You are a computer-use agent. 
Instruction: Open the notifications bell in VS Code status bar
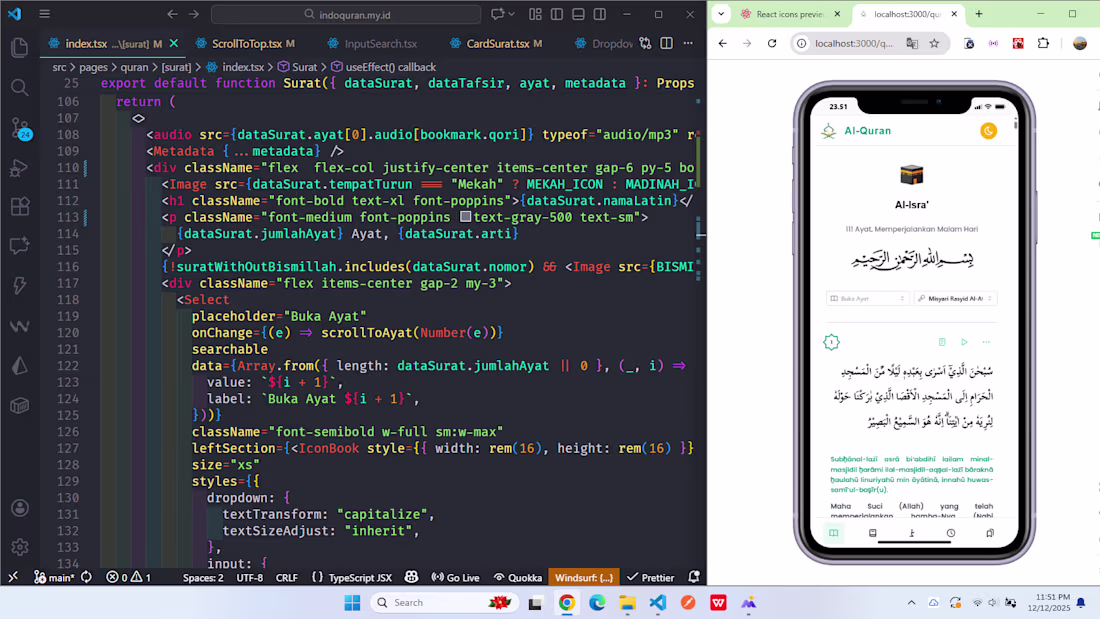point(694,577)
